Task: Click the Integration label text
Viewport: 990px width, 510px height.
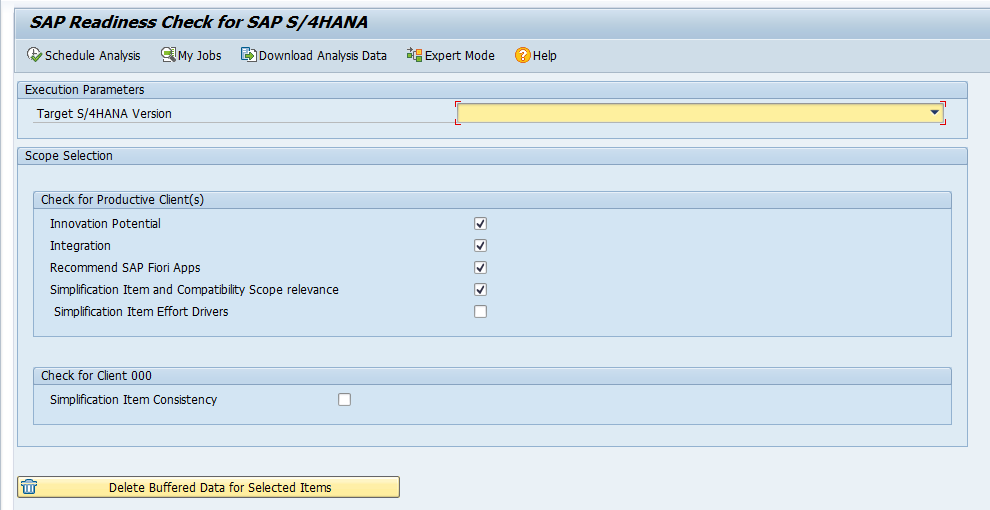Action: coord(80,246)
